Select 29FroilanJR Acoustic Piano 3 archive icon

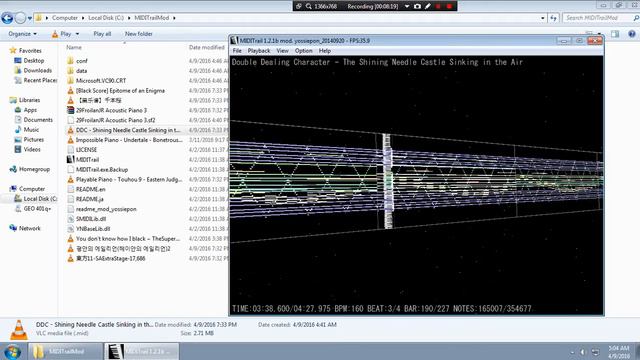pos(70,110)
